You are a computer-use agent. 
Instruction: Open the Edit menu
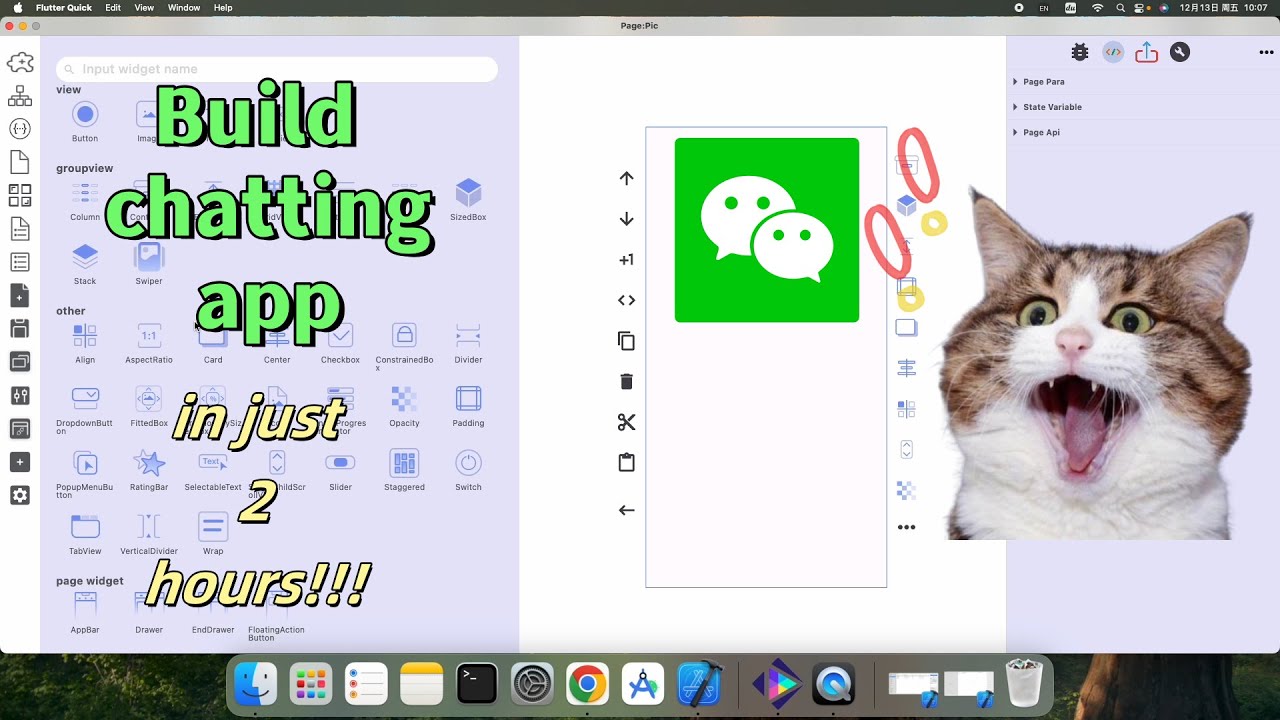pos(113,8)
